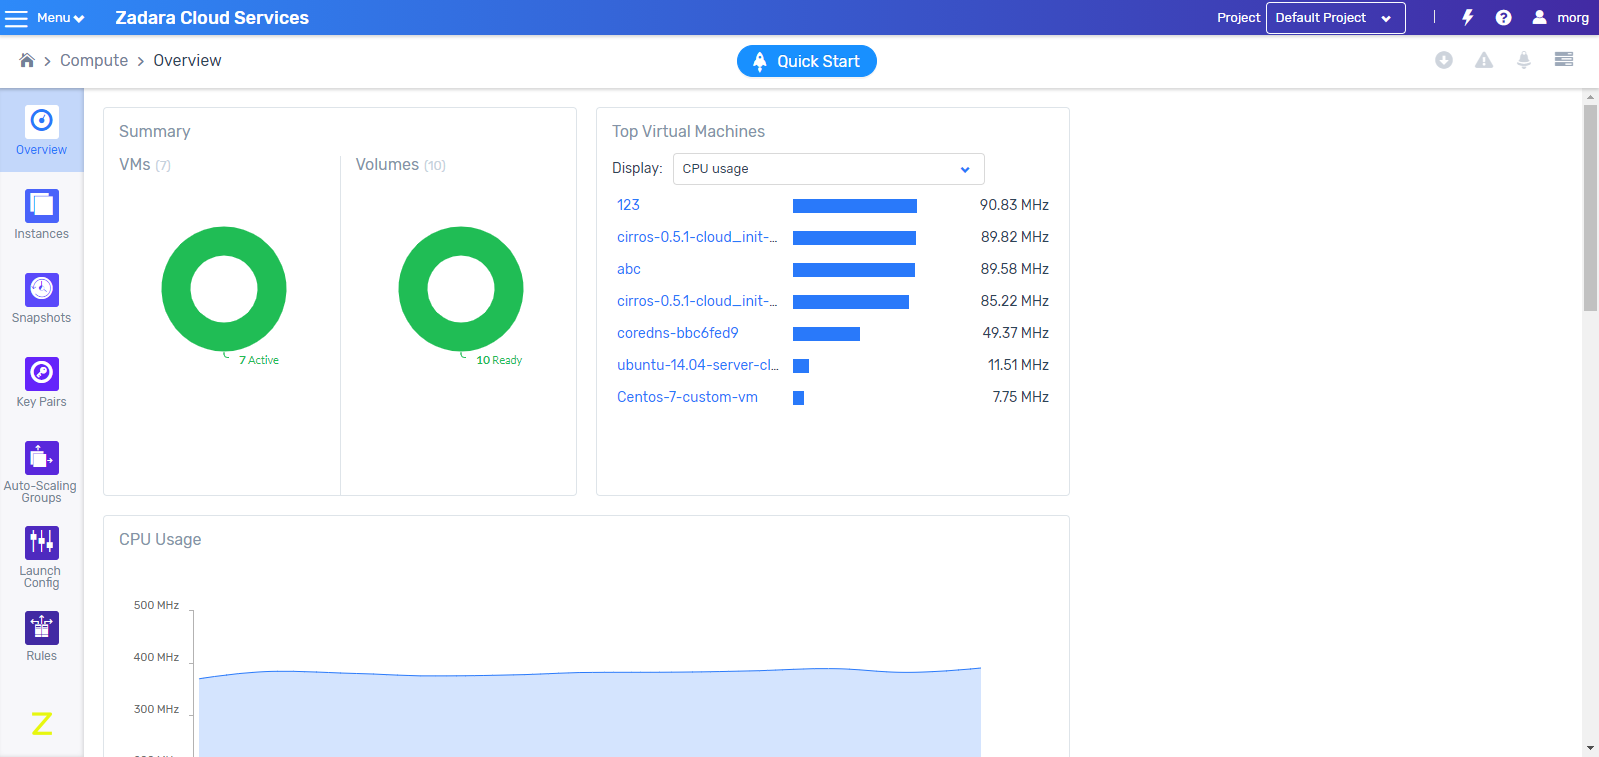Click the 500 MHz axis label
The image size is (1599, 757).
[x=156, y=605]
